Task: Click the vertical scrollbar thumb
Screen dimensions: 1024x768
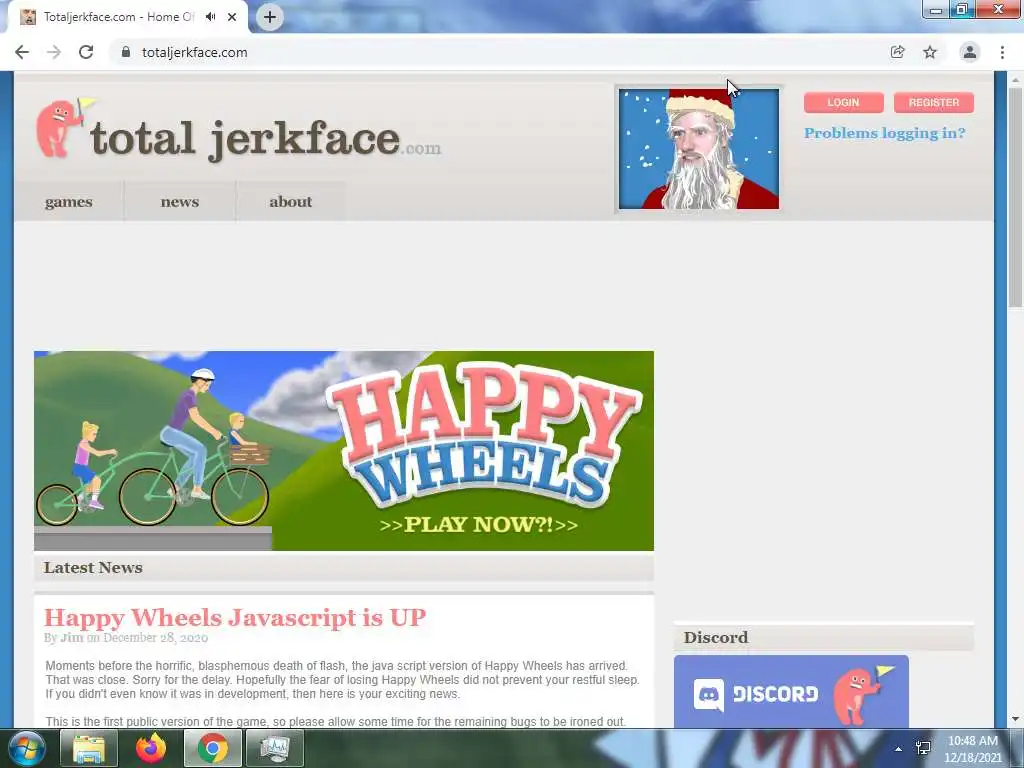Action: coord(1016,197)
